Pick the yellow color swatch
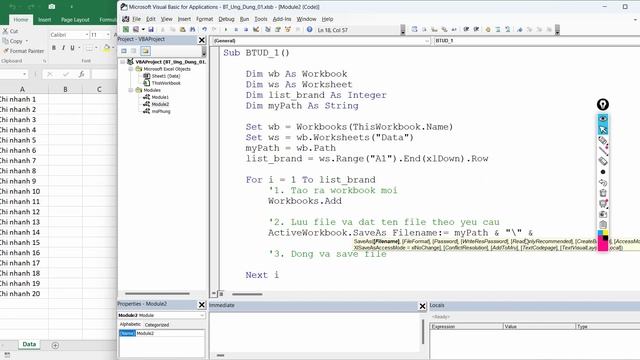 (605, 233)
